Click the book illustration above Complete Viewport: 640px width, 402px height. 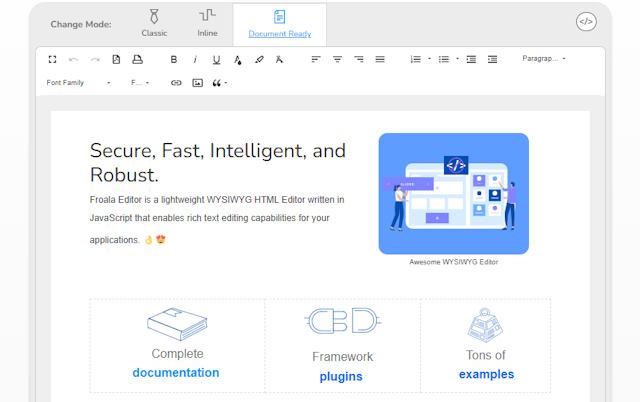click(x=177, y=324)
